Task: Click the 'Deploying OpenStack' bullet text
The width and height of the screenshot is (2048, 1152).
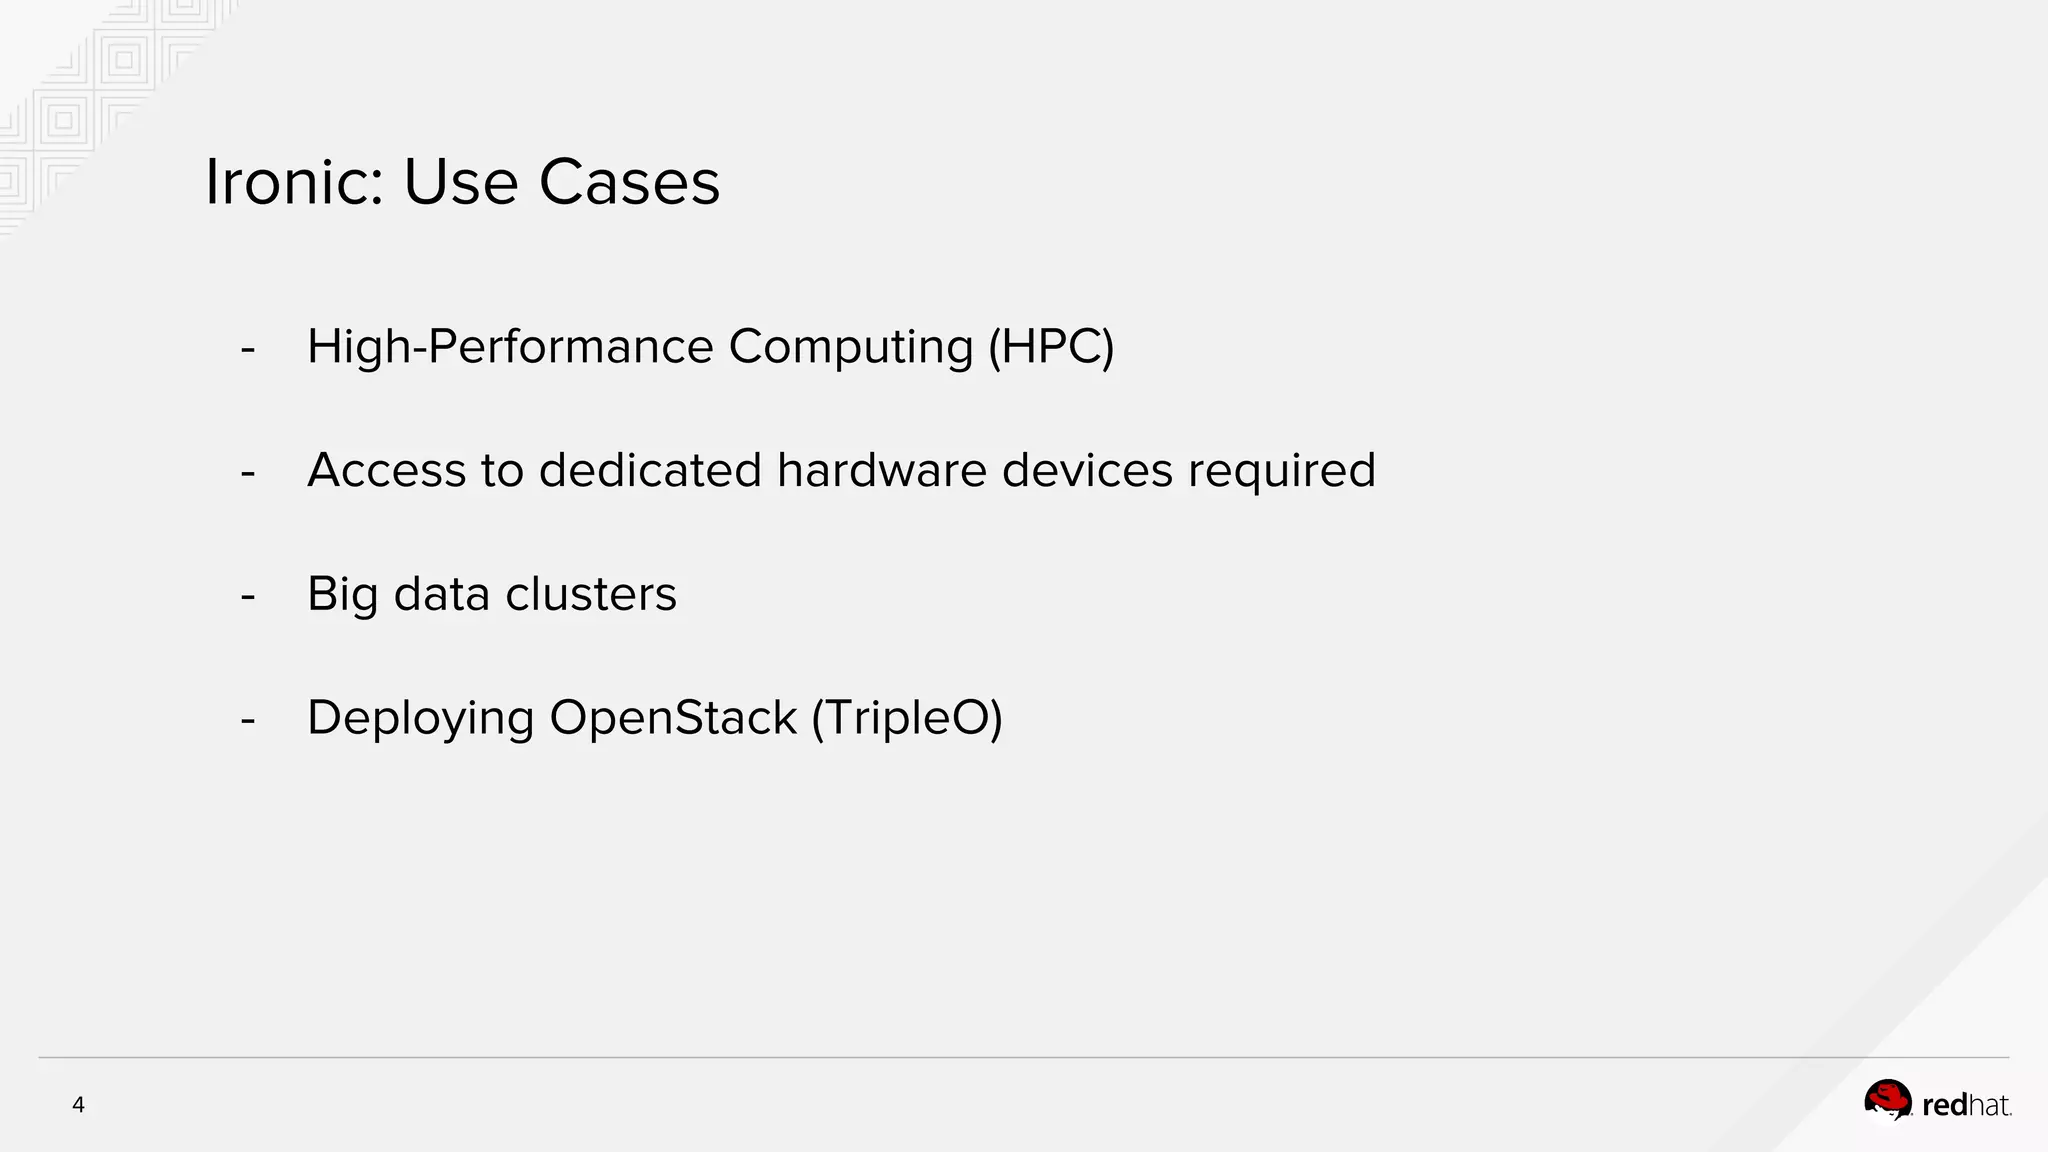Action: click(552, 718)
